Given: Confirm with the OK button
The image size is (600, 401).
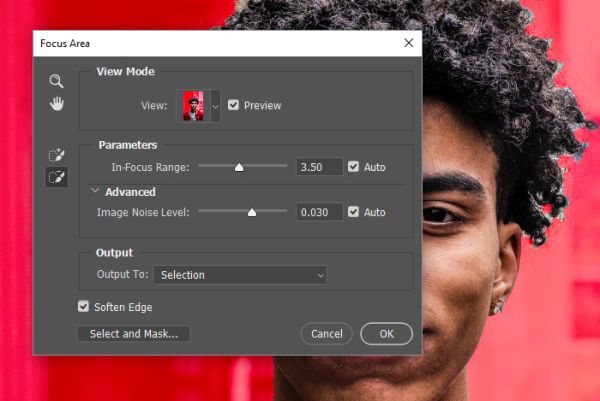Looking at the screenshot, I should [x=386, y=334].
